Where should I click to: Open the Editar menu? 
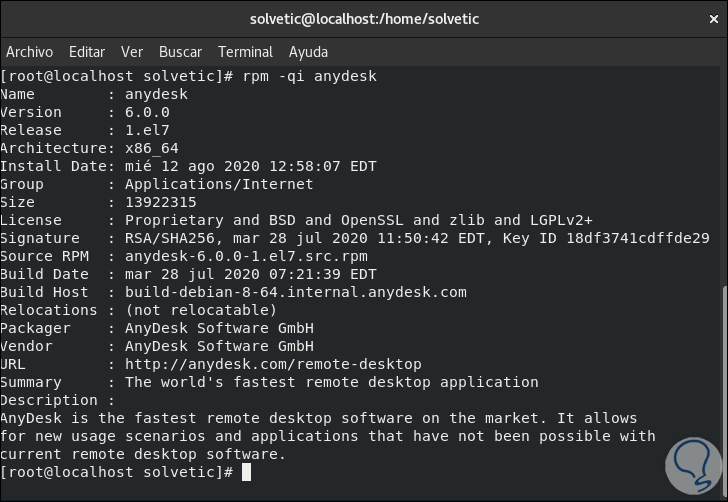(87, 51)
